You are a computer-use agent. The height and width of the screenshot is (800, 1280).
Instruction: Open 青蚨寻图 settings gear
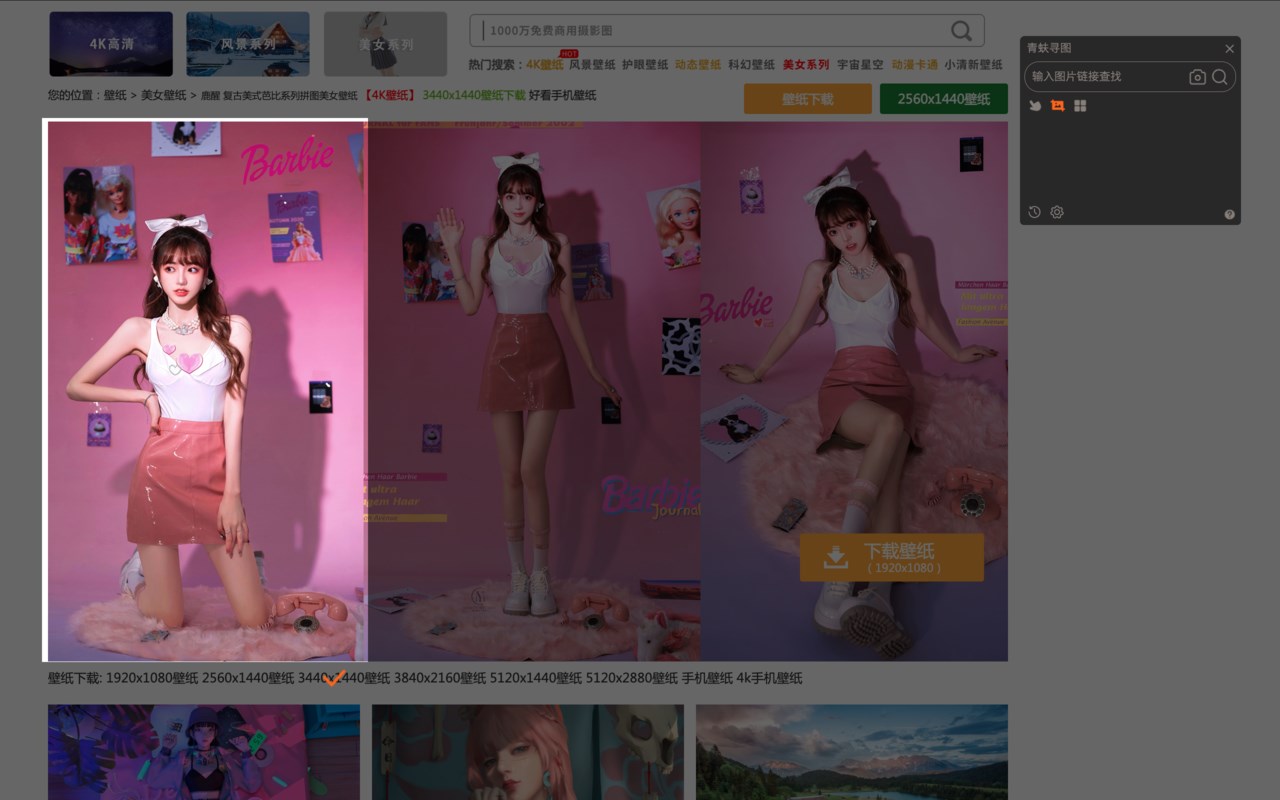1057,212
